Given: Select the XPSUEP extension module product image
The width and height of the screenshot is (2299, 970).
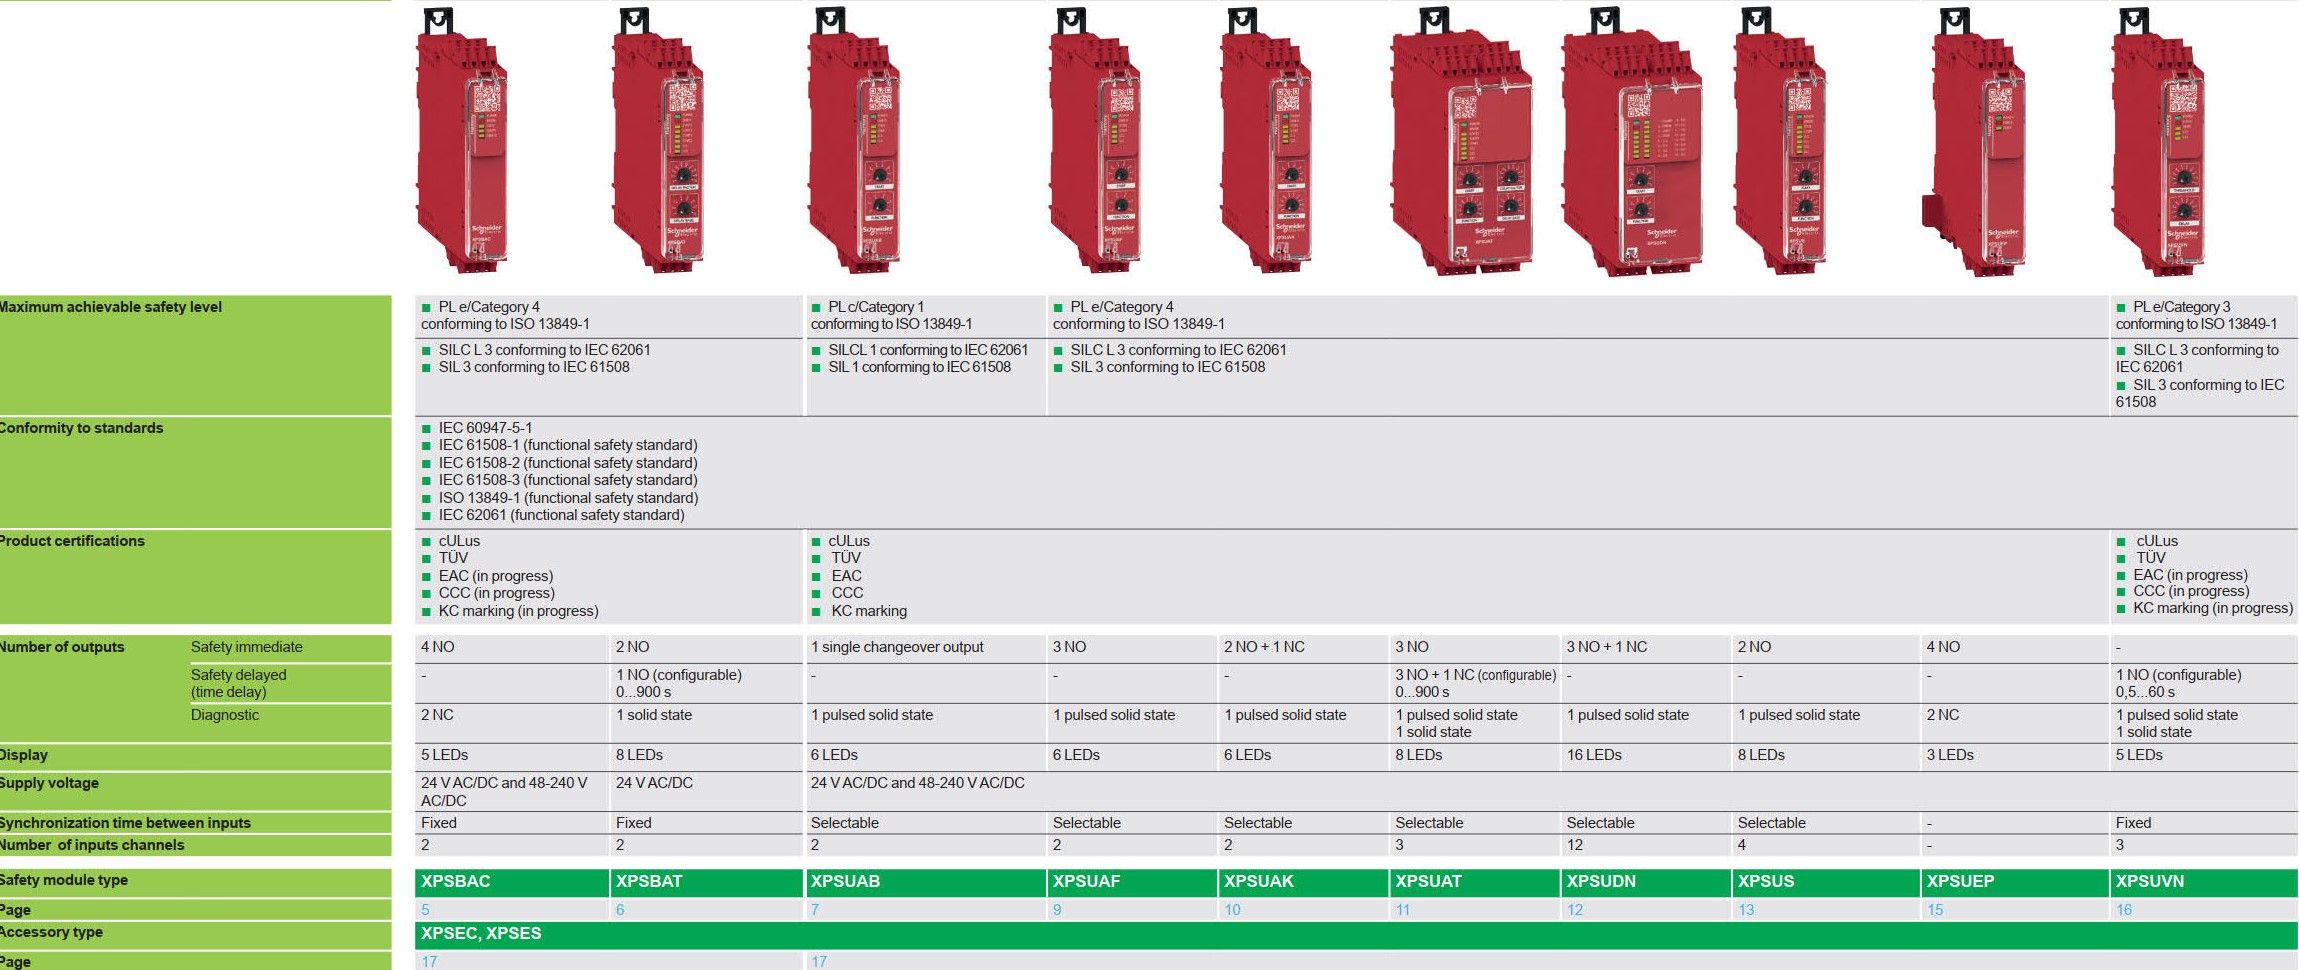Looking at the screenshot, I should coord(1974,142).
